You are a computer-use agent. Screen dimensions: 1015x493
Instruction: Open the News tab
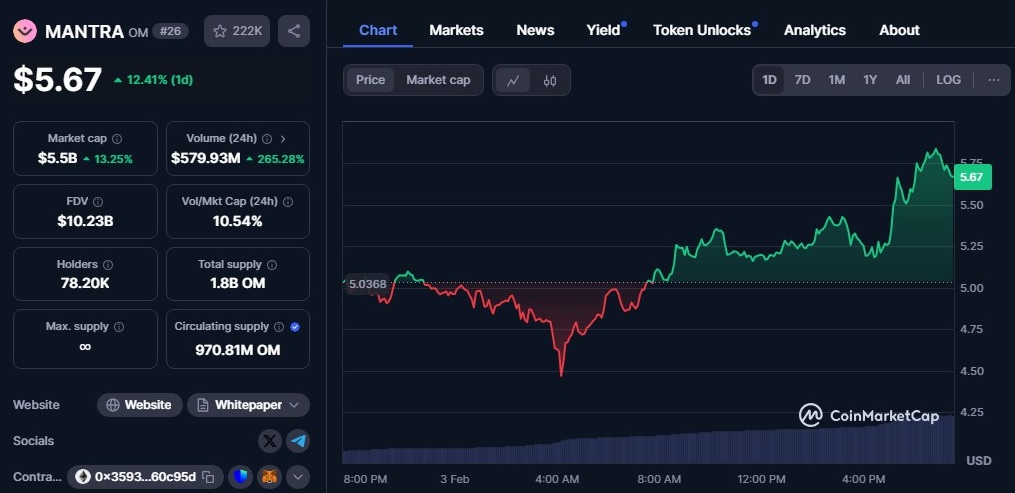pyautogui.click(x=535, y=30)
